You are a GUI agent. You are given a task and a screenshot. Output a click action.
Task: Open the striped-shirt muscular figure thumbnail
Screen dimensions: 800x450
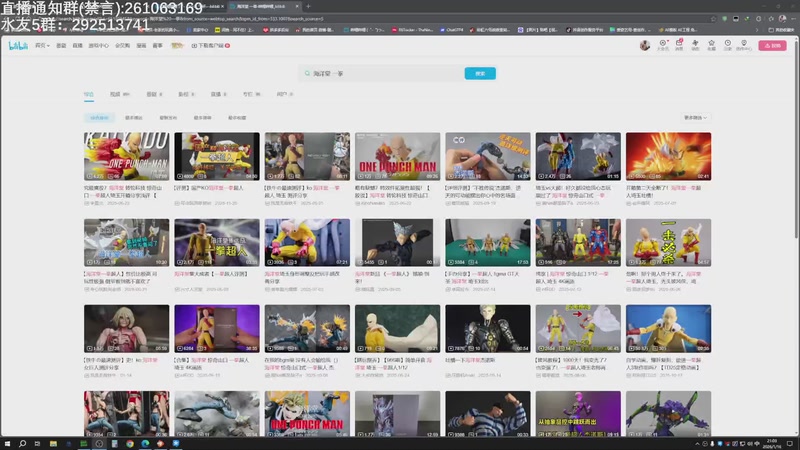(488, 414)
